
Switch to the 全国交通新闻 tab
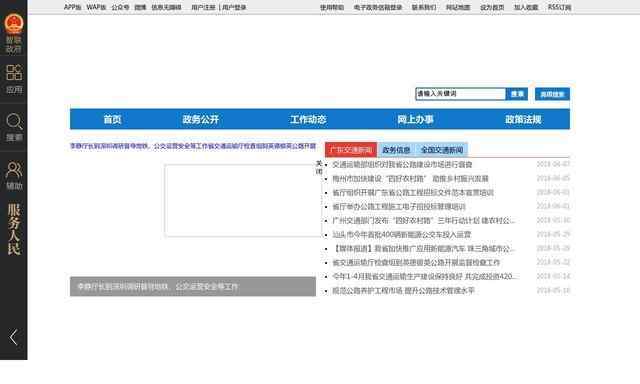point(442,150)
